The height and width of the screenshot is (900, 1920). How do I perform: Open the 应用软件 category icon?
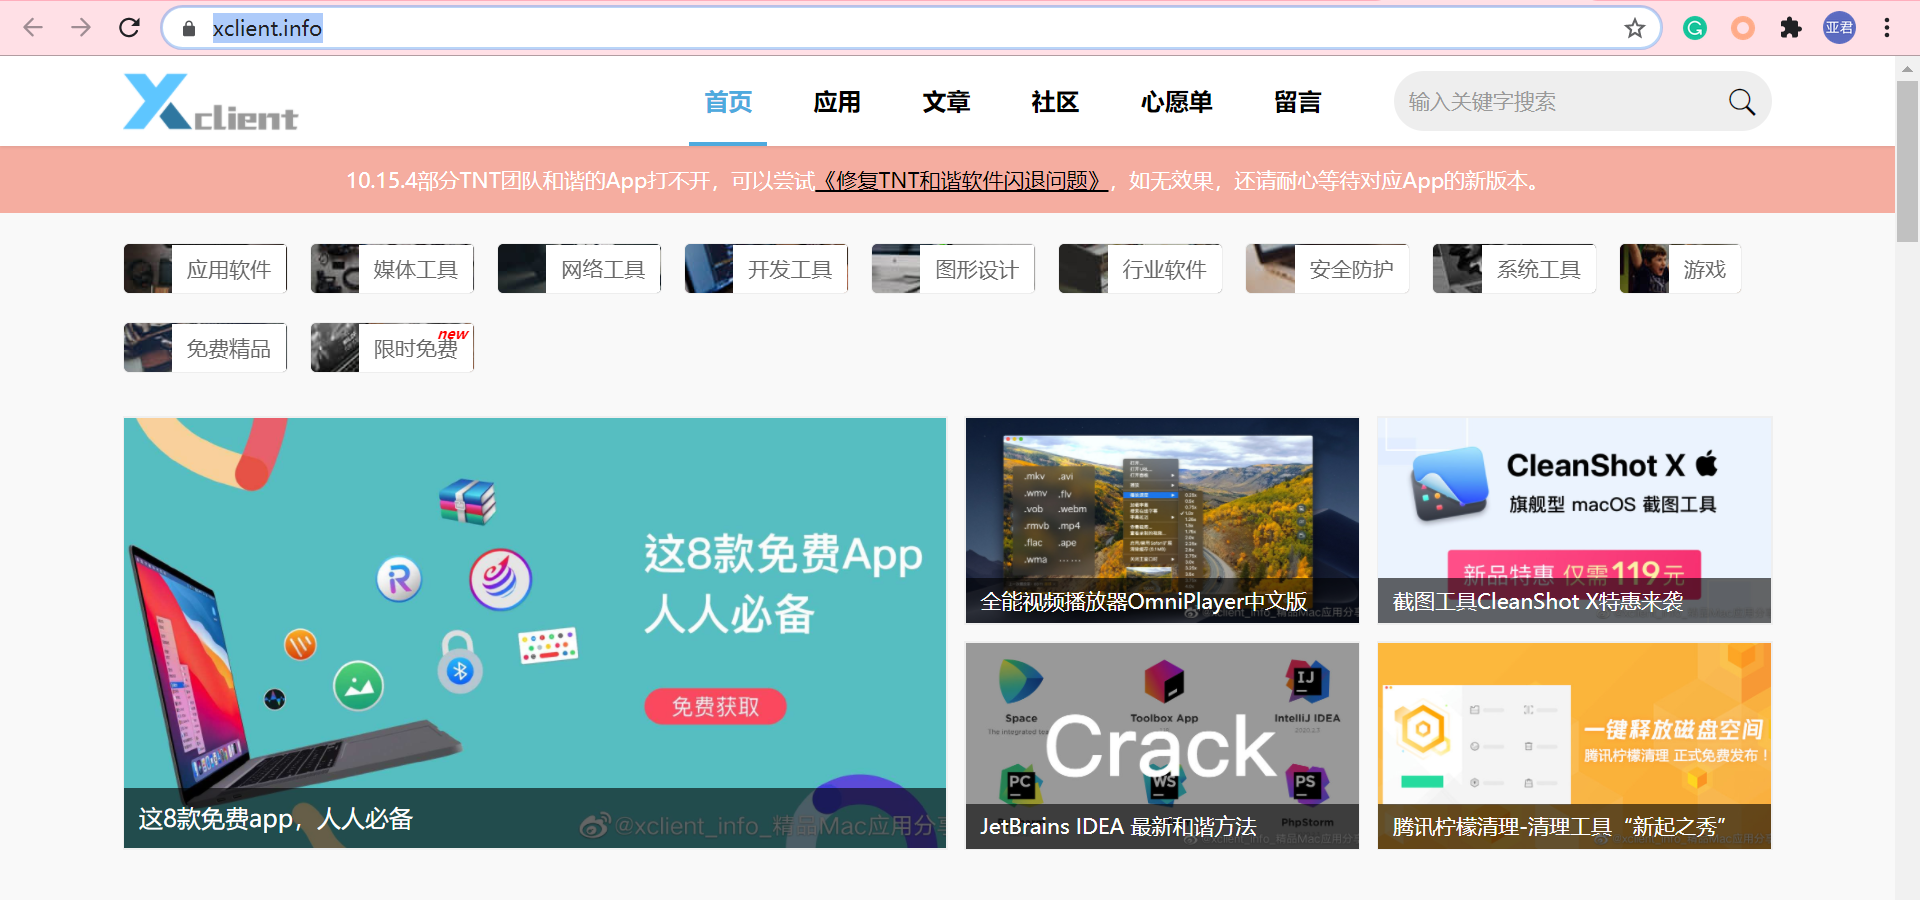point(204,268)
